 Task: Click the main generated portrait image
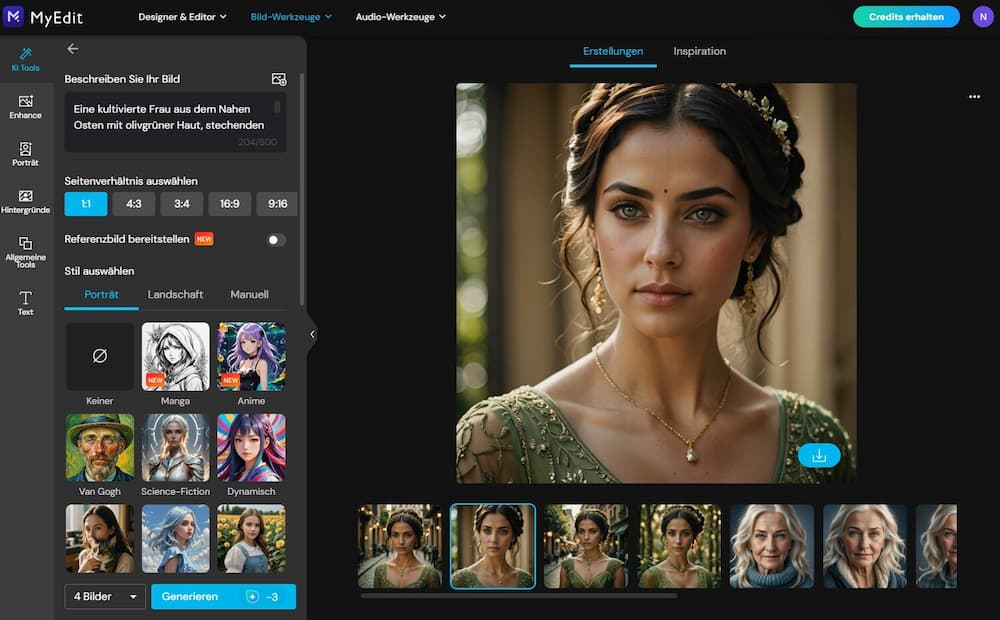point(656,283)
